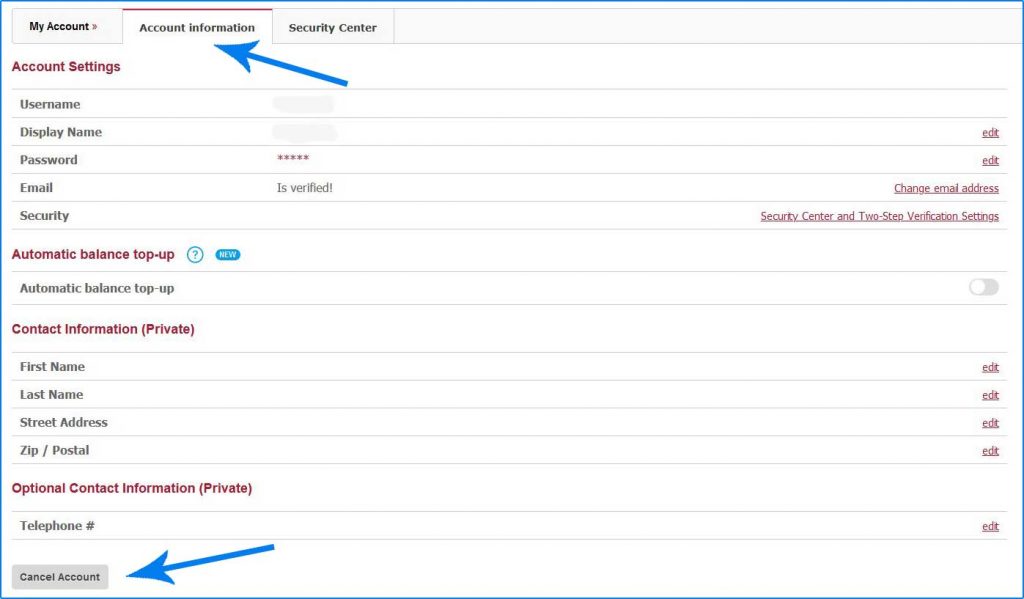Click Change email address
Screen dimensions: 1024x599
(x=945, y=188)
